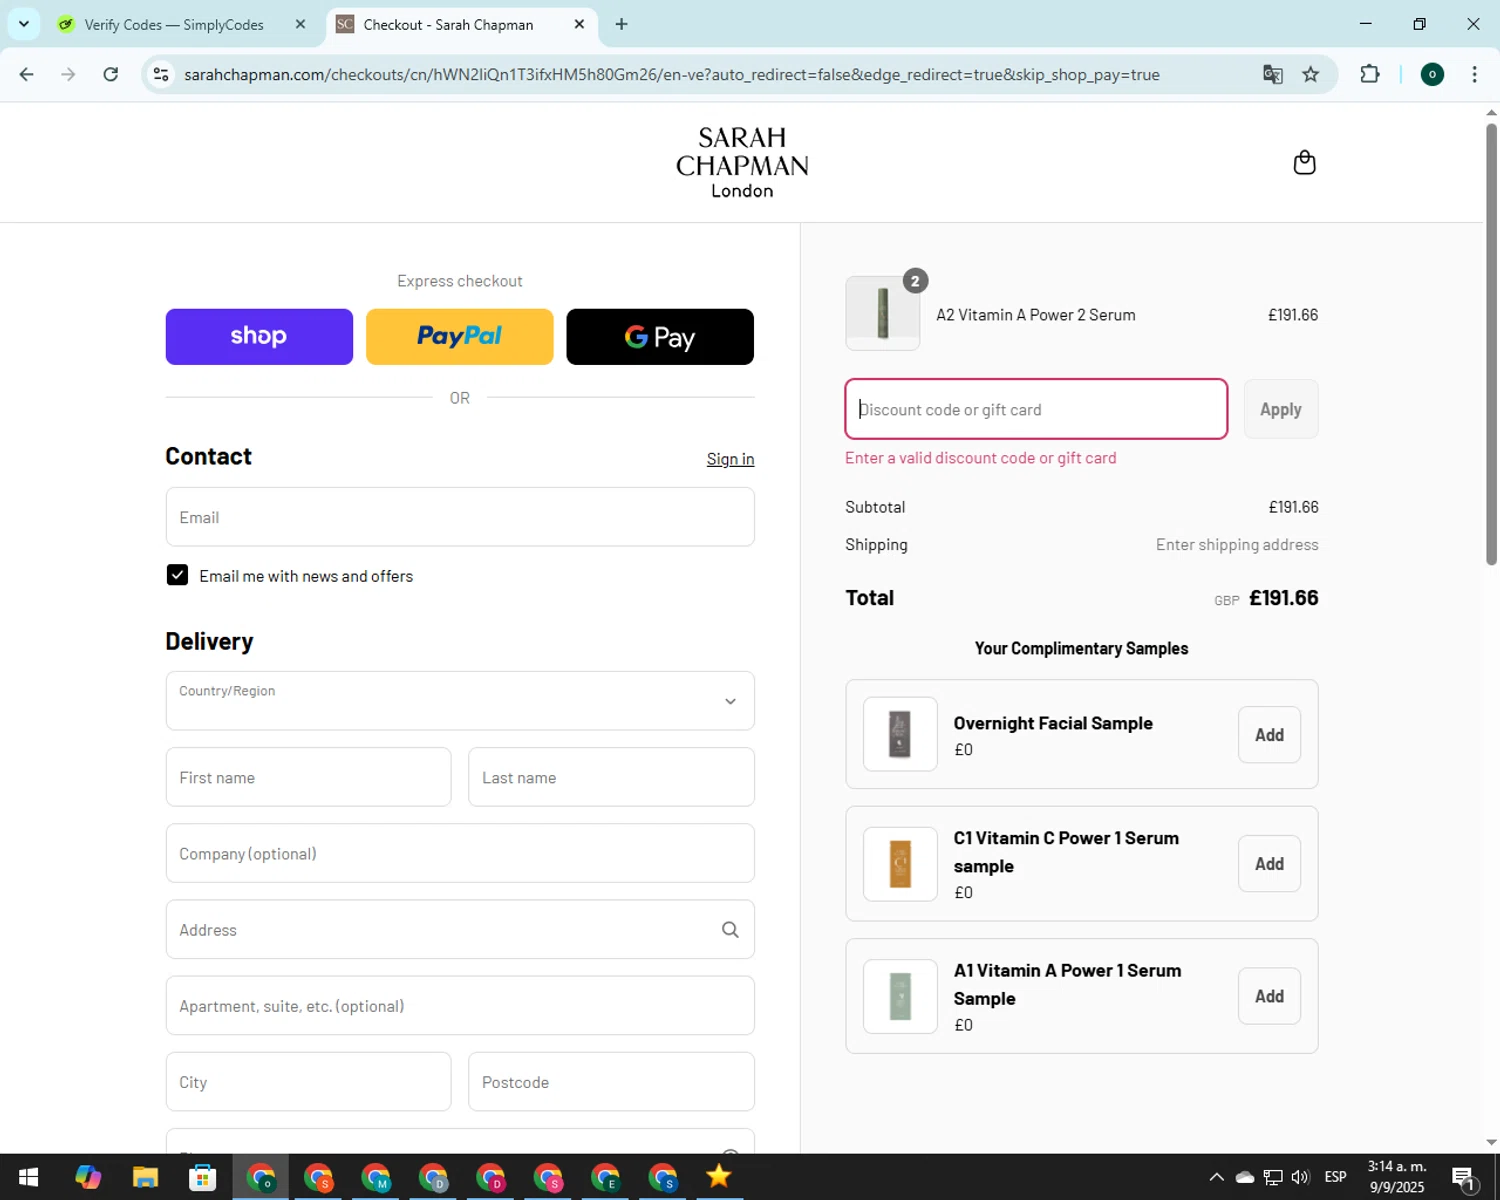
Task: Click the Apply discount button
Action: click(1281, 409)
